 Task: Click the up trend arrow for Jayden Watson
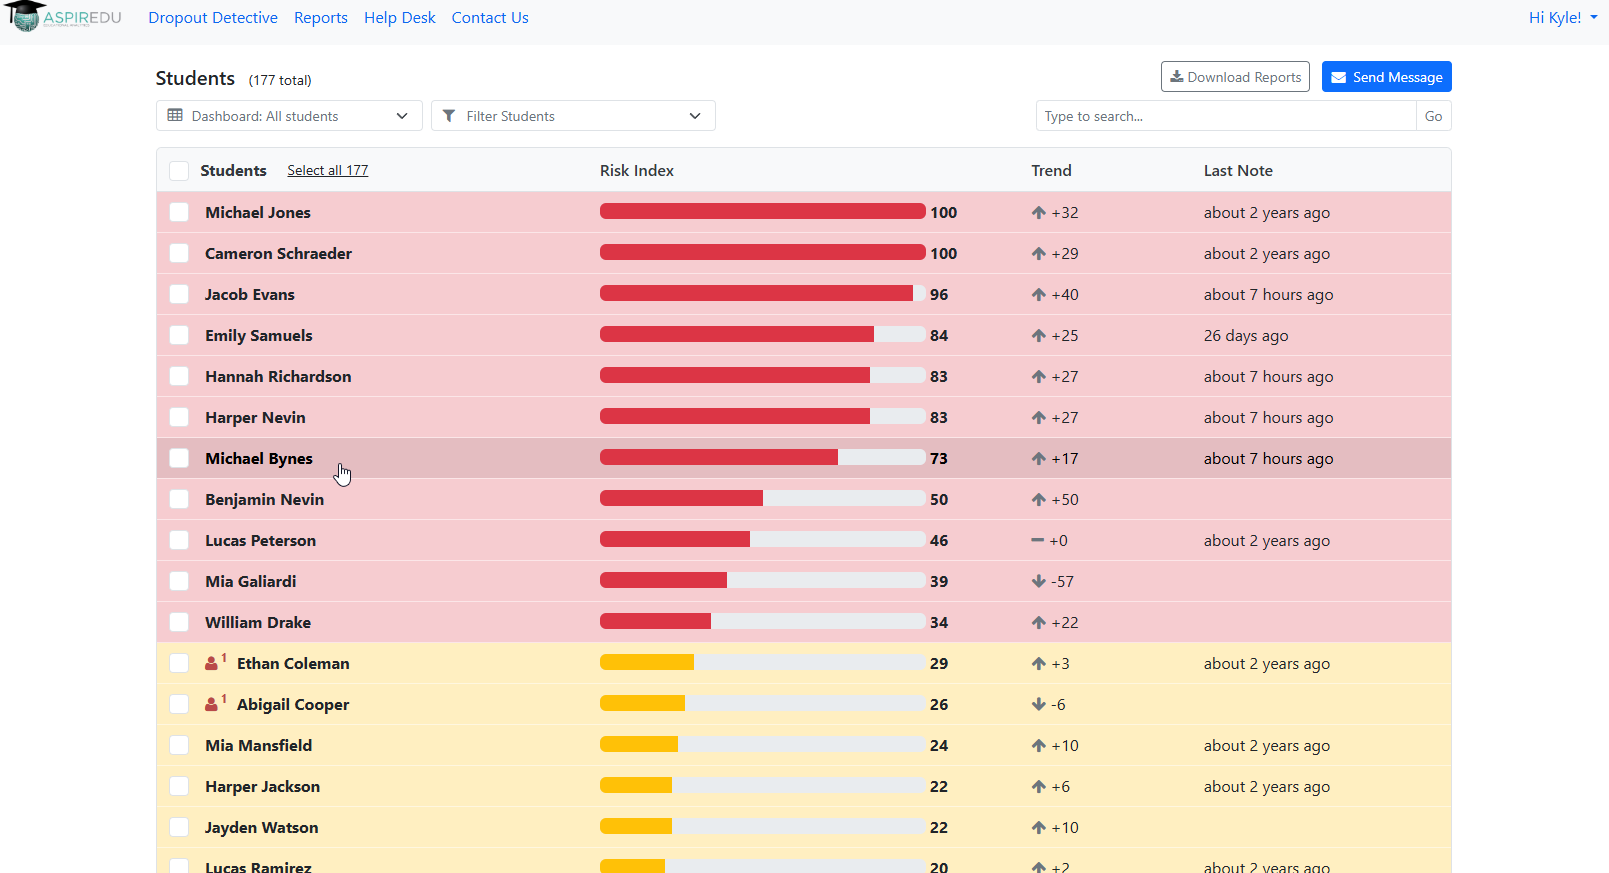click(x=1039, y=827)
